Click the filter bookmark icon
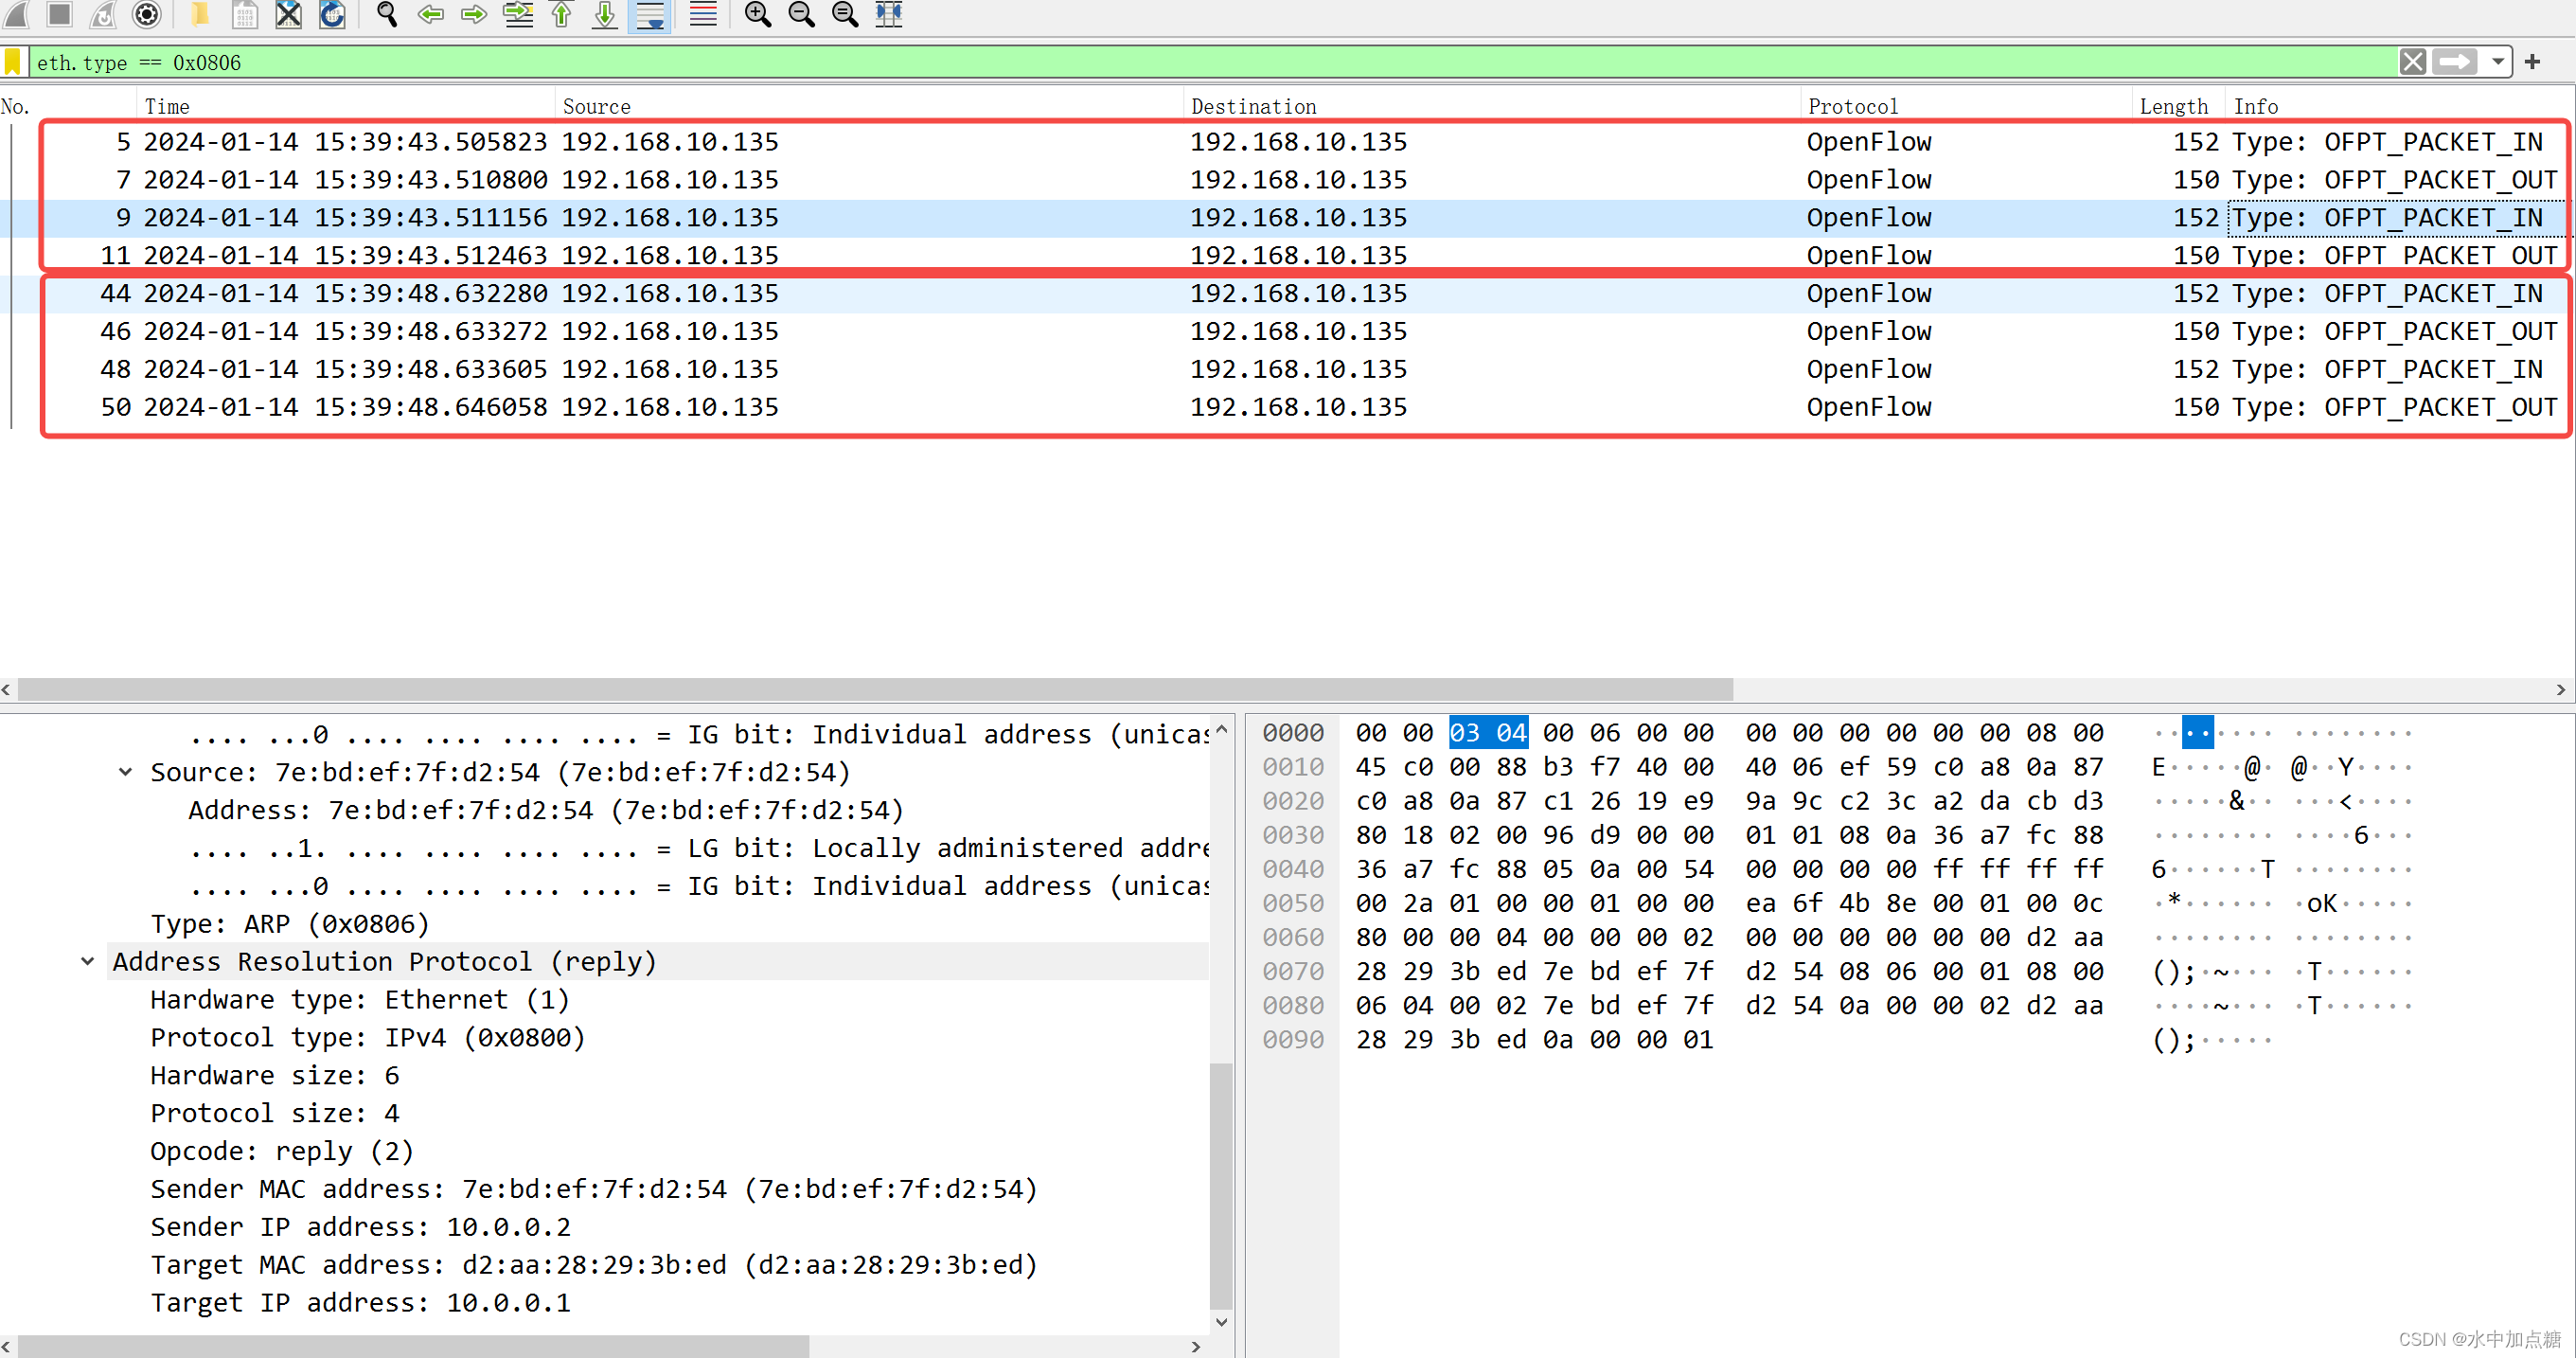The image size is (2576, 1358). coord(13,62)
